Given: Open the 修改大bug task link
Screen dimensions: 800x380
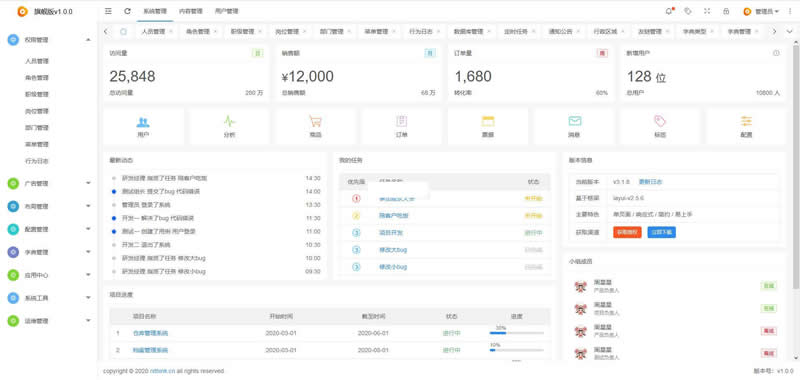Looking at the screenshot, I should pos(393,250).
